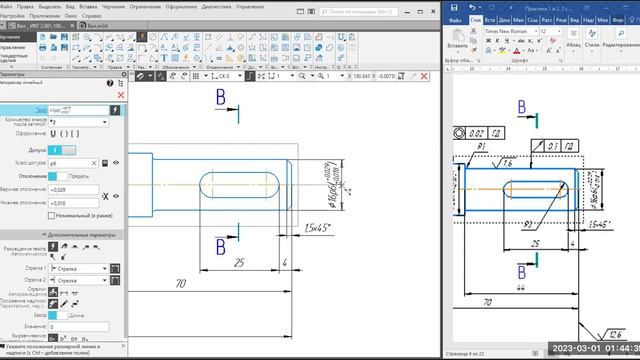The height and width of the screenshot is (360, 640).
Task: Click the open folder icon in KOMPAS toolbar
Action: (53, 37)
